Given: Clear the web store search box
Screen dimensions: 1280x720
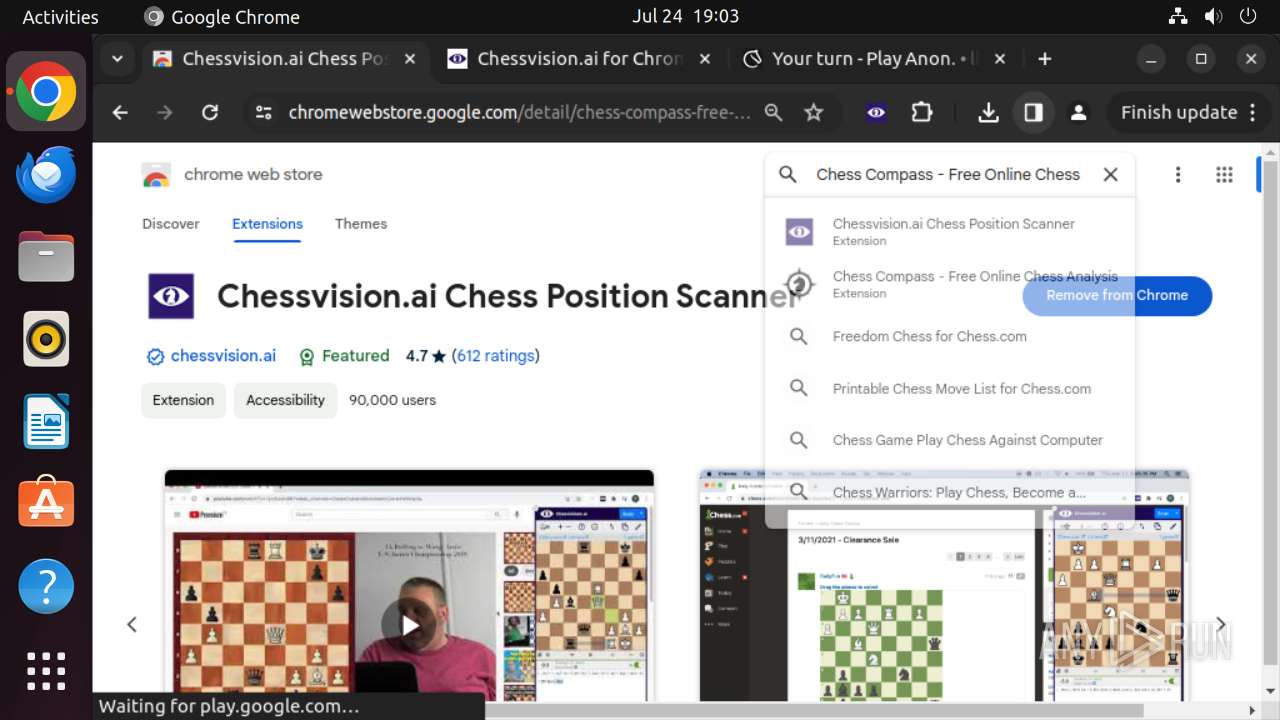Looking at the screenshot, I should pos(1110,174).
